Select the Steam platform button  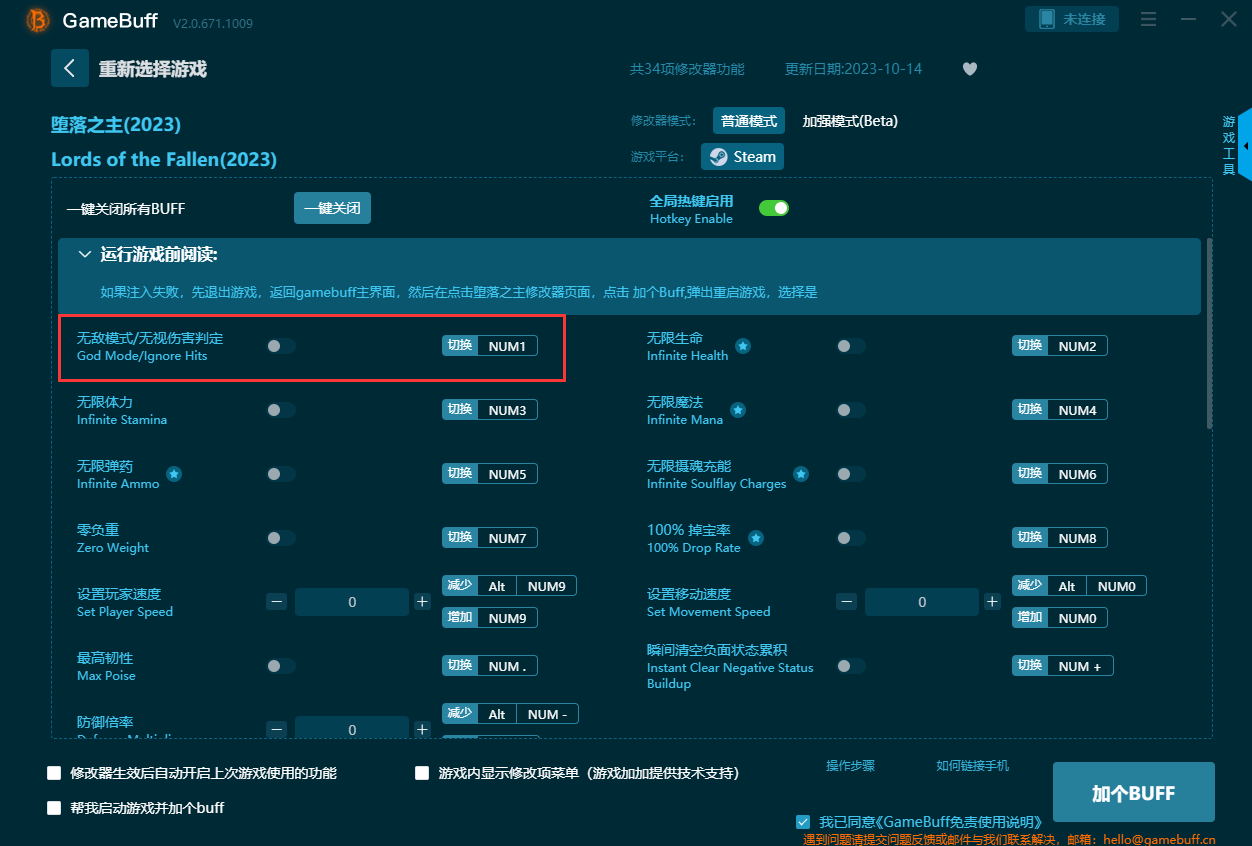coord(742,157)
